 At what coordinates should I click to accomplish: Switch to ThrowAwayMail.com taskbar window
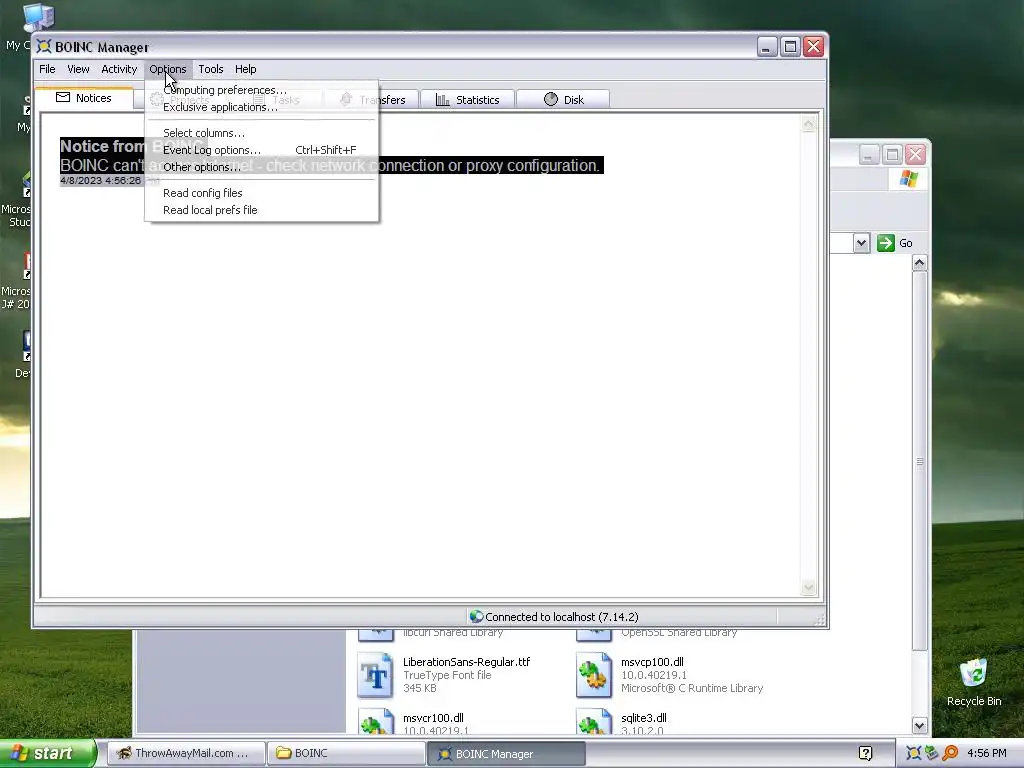click(x=186, y=753)
